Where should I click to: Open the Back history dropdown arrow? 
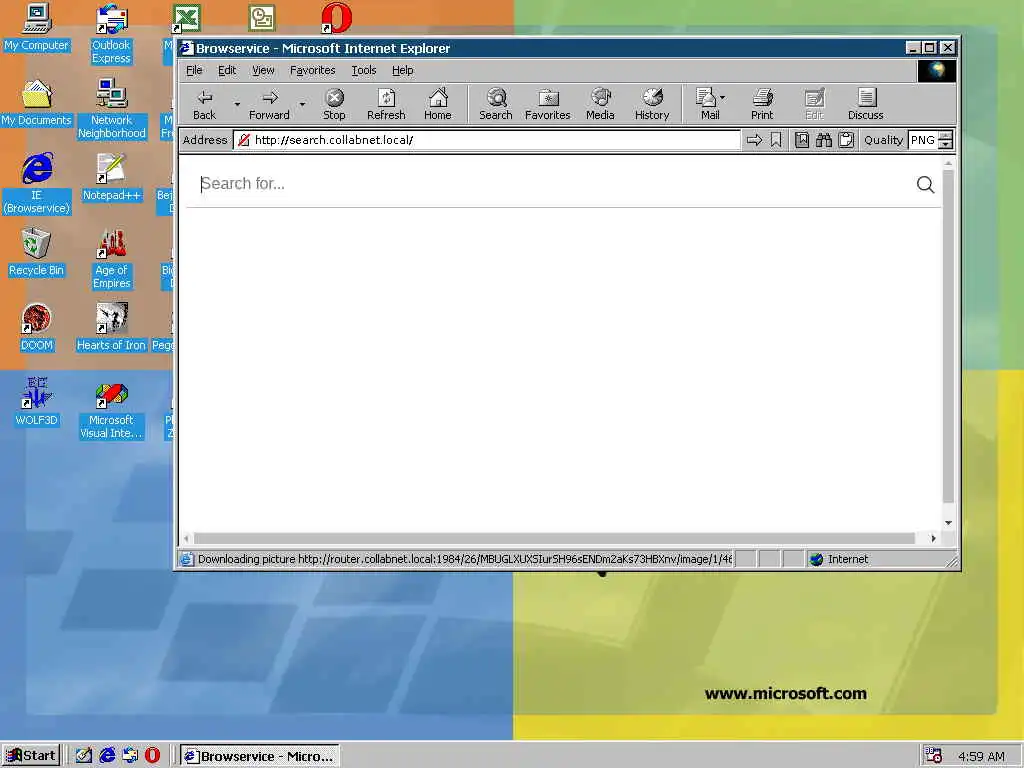(x=237, y=104)
